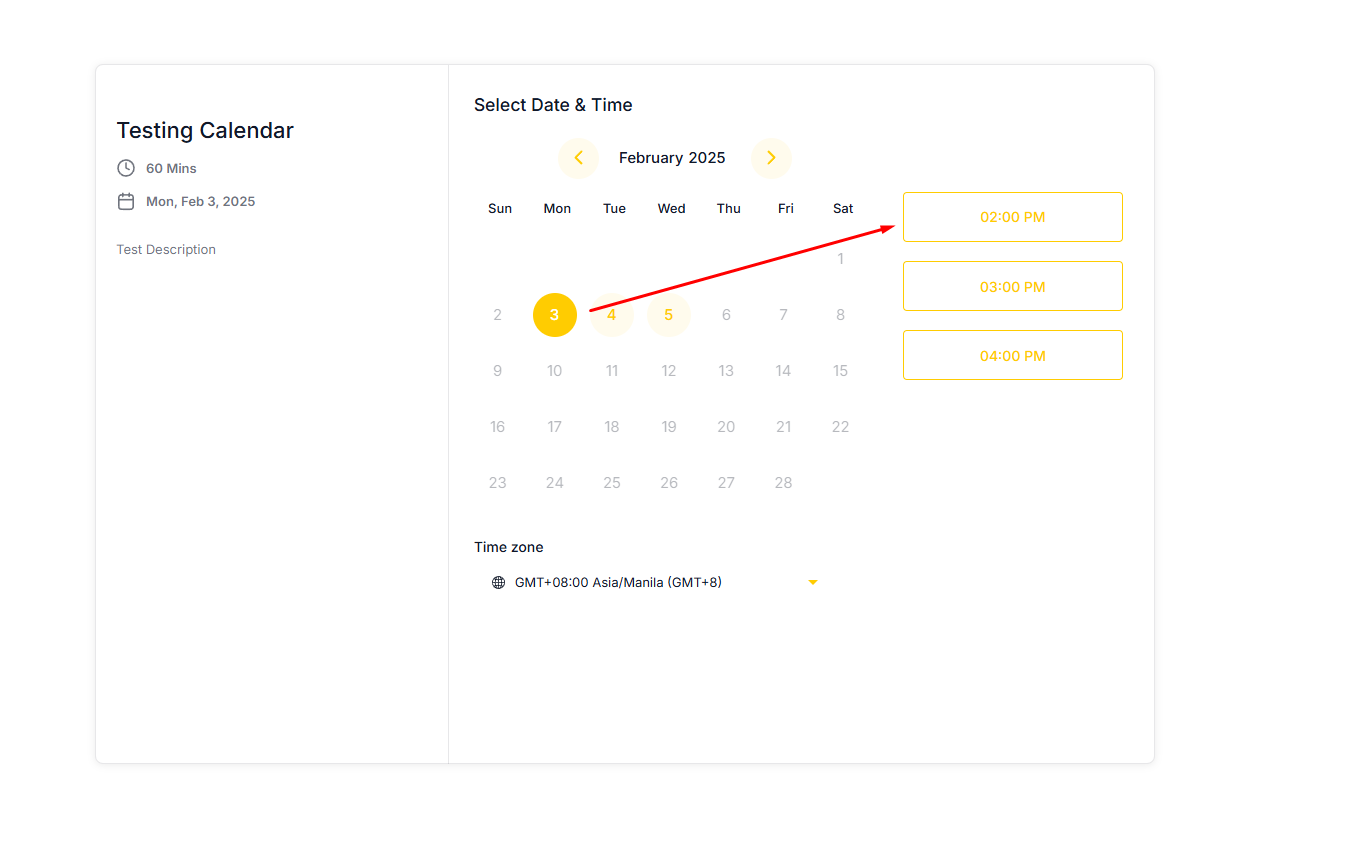Image resolution: width=1364 pixels, height=843 pixels.
Task: Click the February 2025 month label
Action: coord(672,158)
